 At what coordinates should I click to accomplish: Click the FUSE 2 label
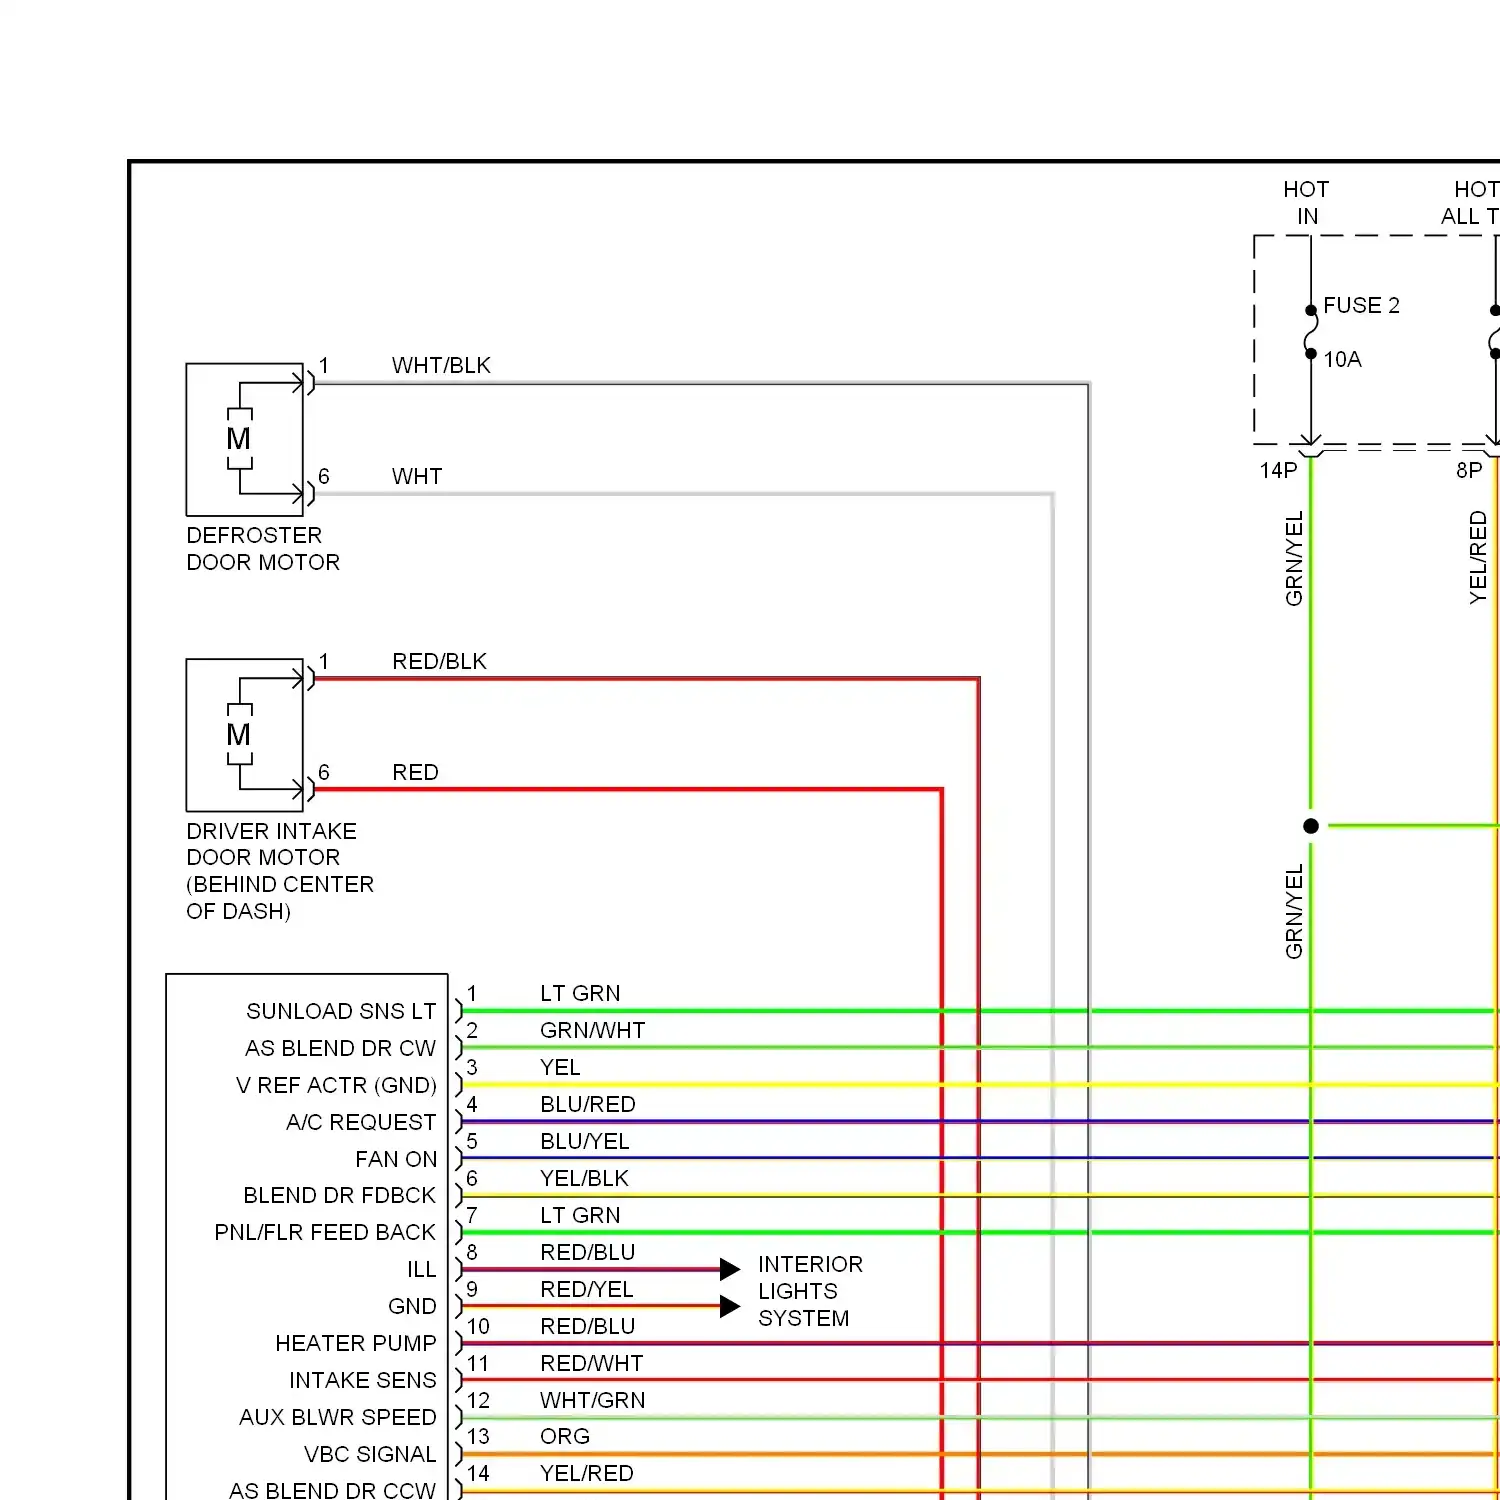pyautogui.click(x=1361, y=305)
